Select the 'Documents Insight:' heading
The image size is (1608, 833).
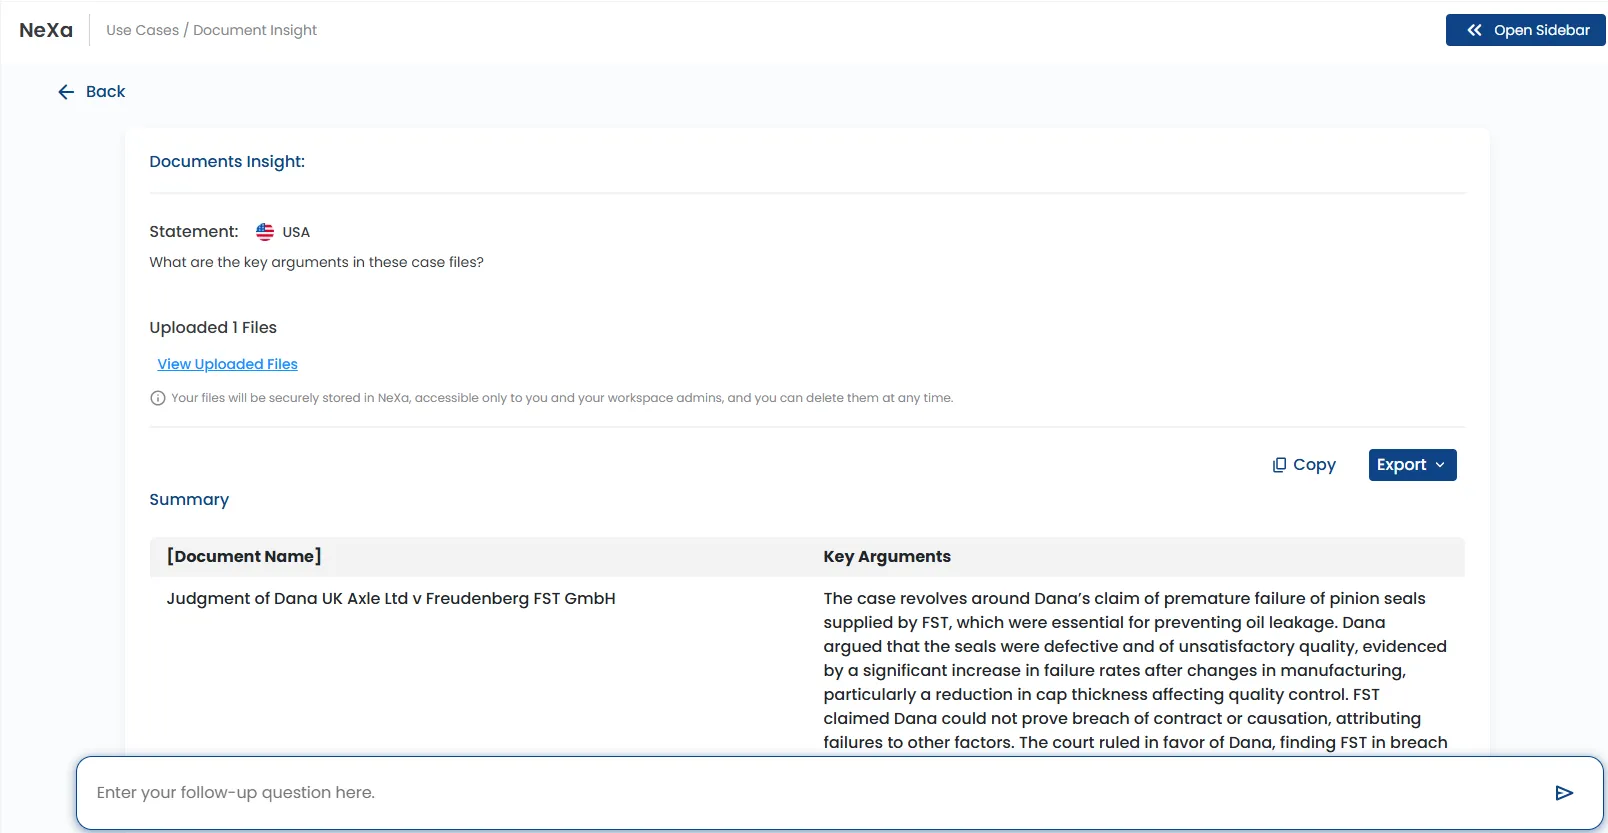(x=227, y=162)
